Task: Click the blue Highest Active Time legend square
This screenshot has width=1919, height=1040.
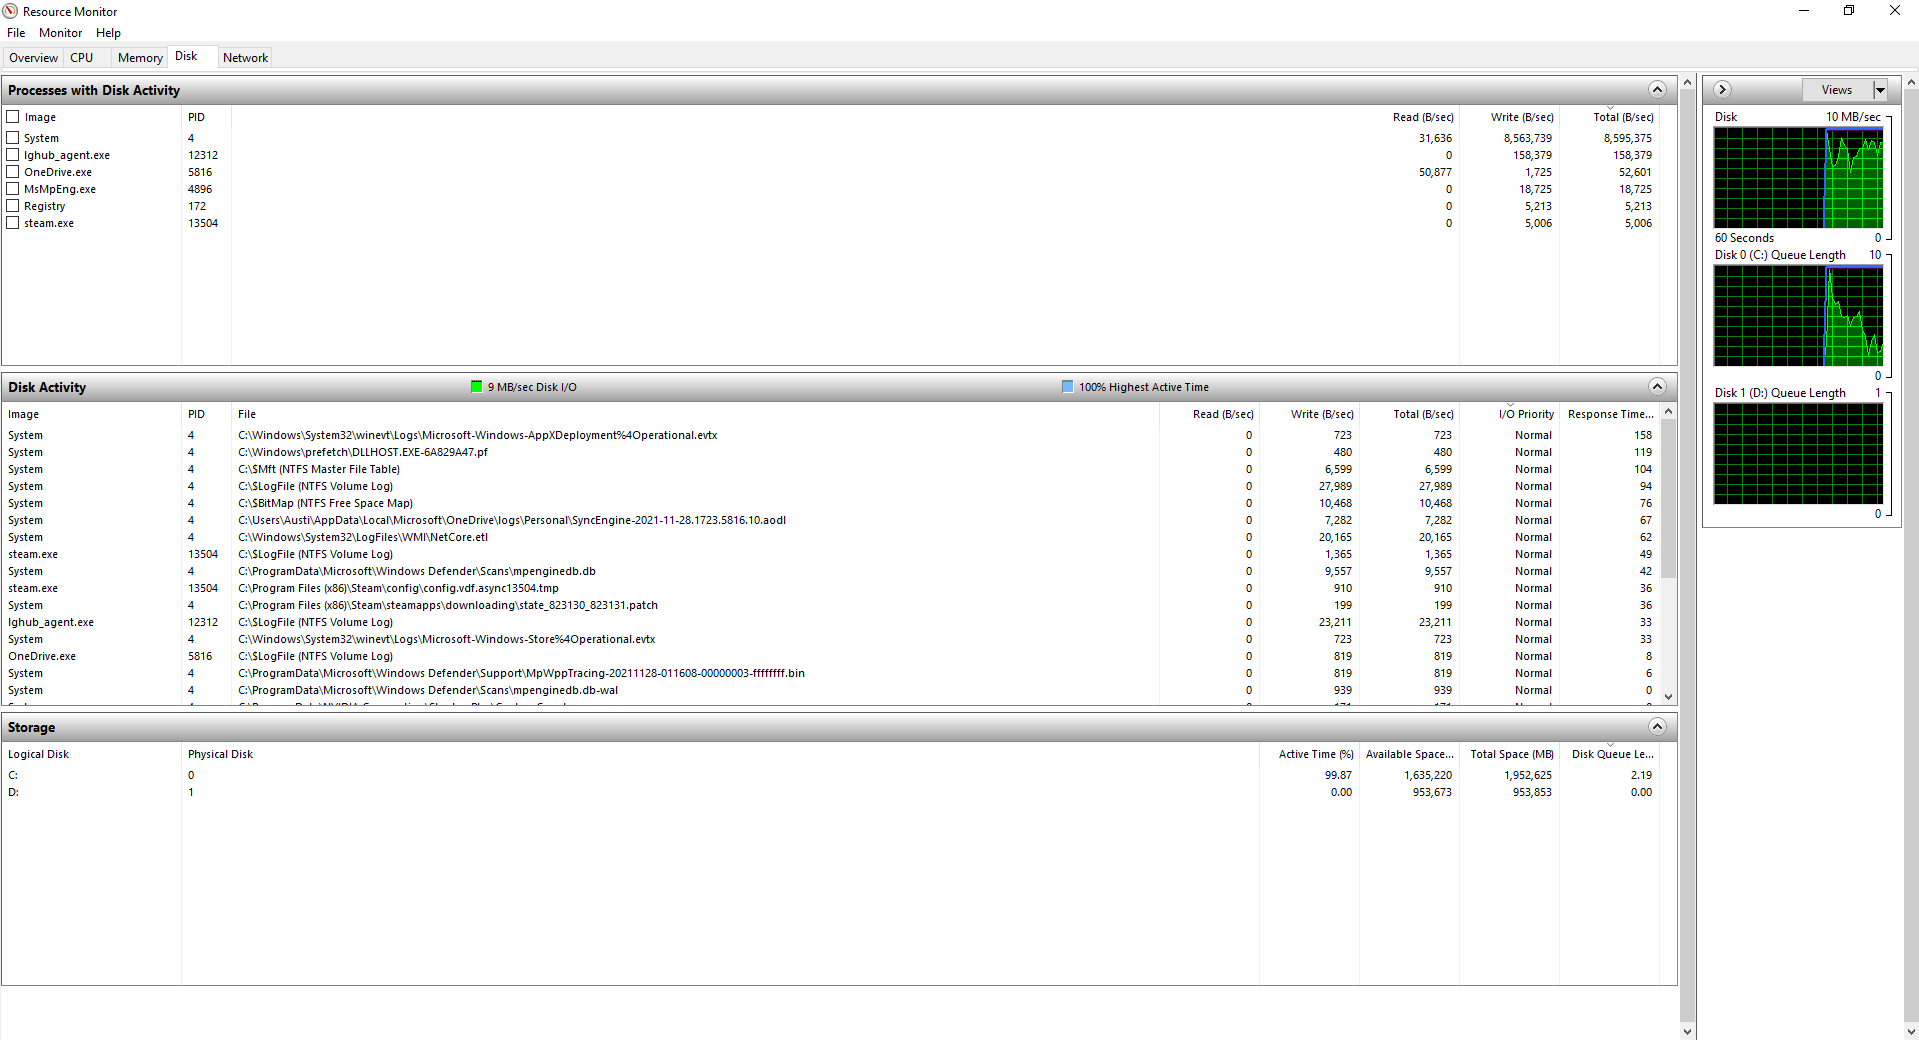Action: coord(1068,387)
